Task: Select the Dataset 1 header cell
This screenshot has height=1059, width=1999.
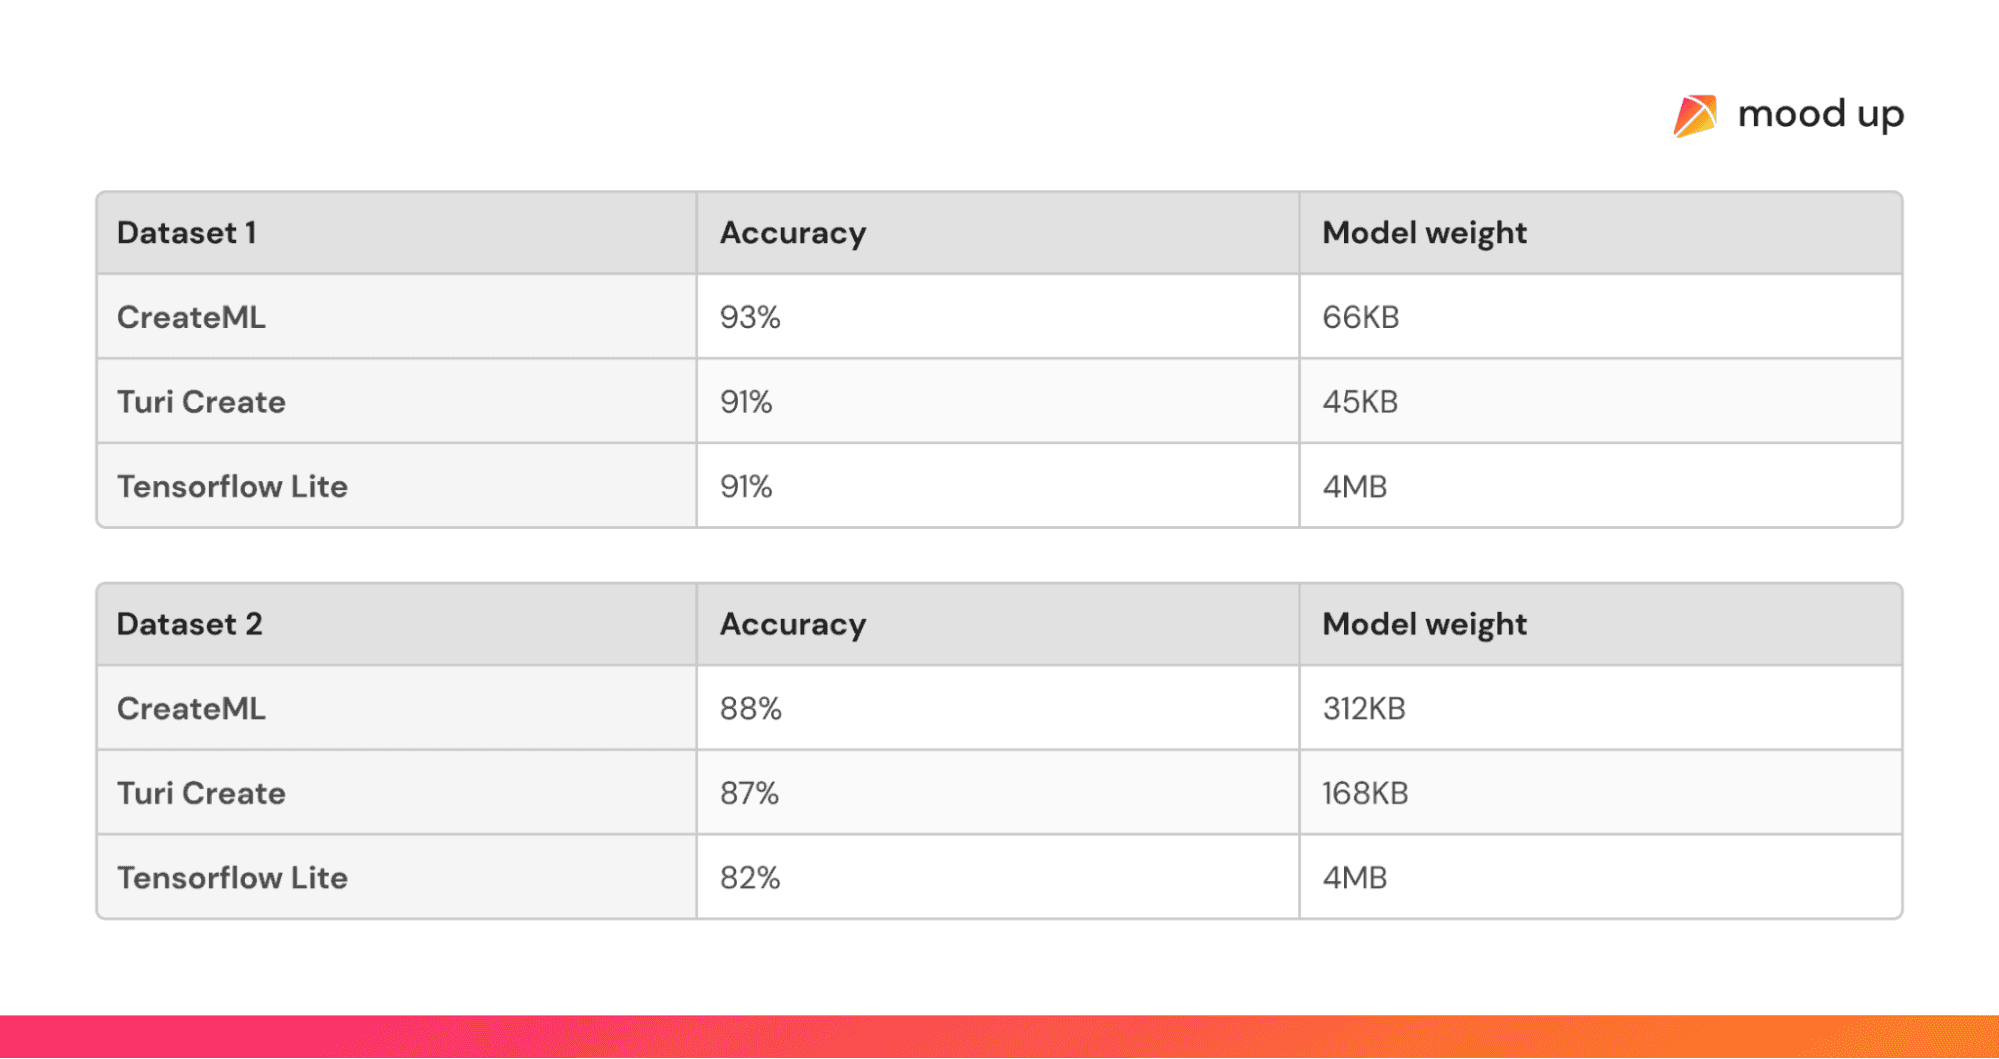Action: click(x=187, y=233)
